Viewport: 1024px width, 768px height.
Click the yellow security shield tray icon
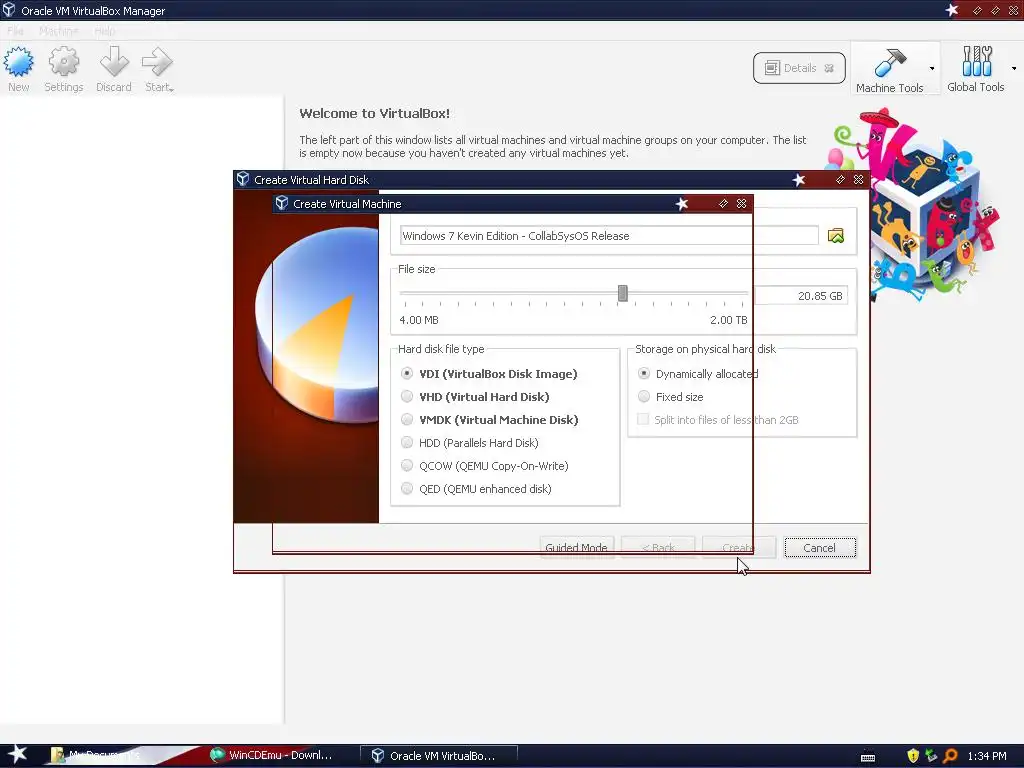(x=913, y=756)
